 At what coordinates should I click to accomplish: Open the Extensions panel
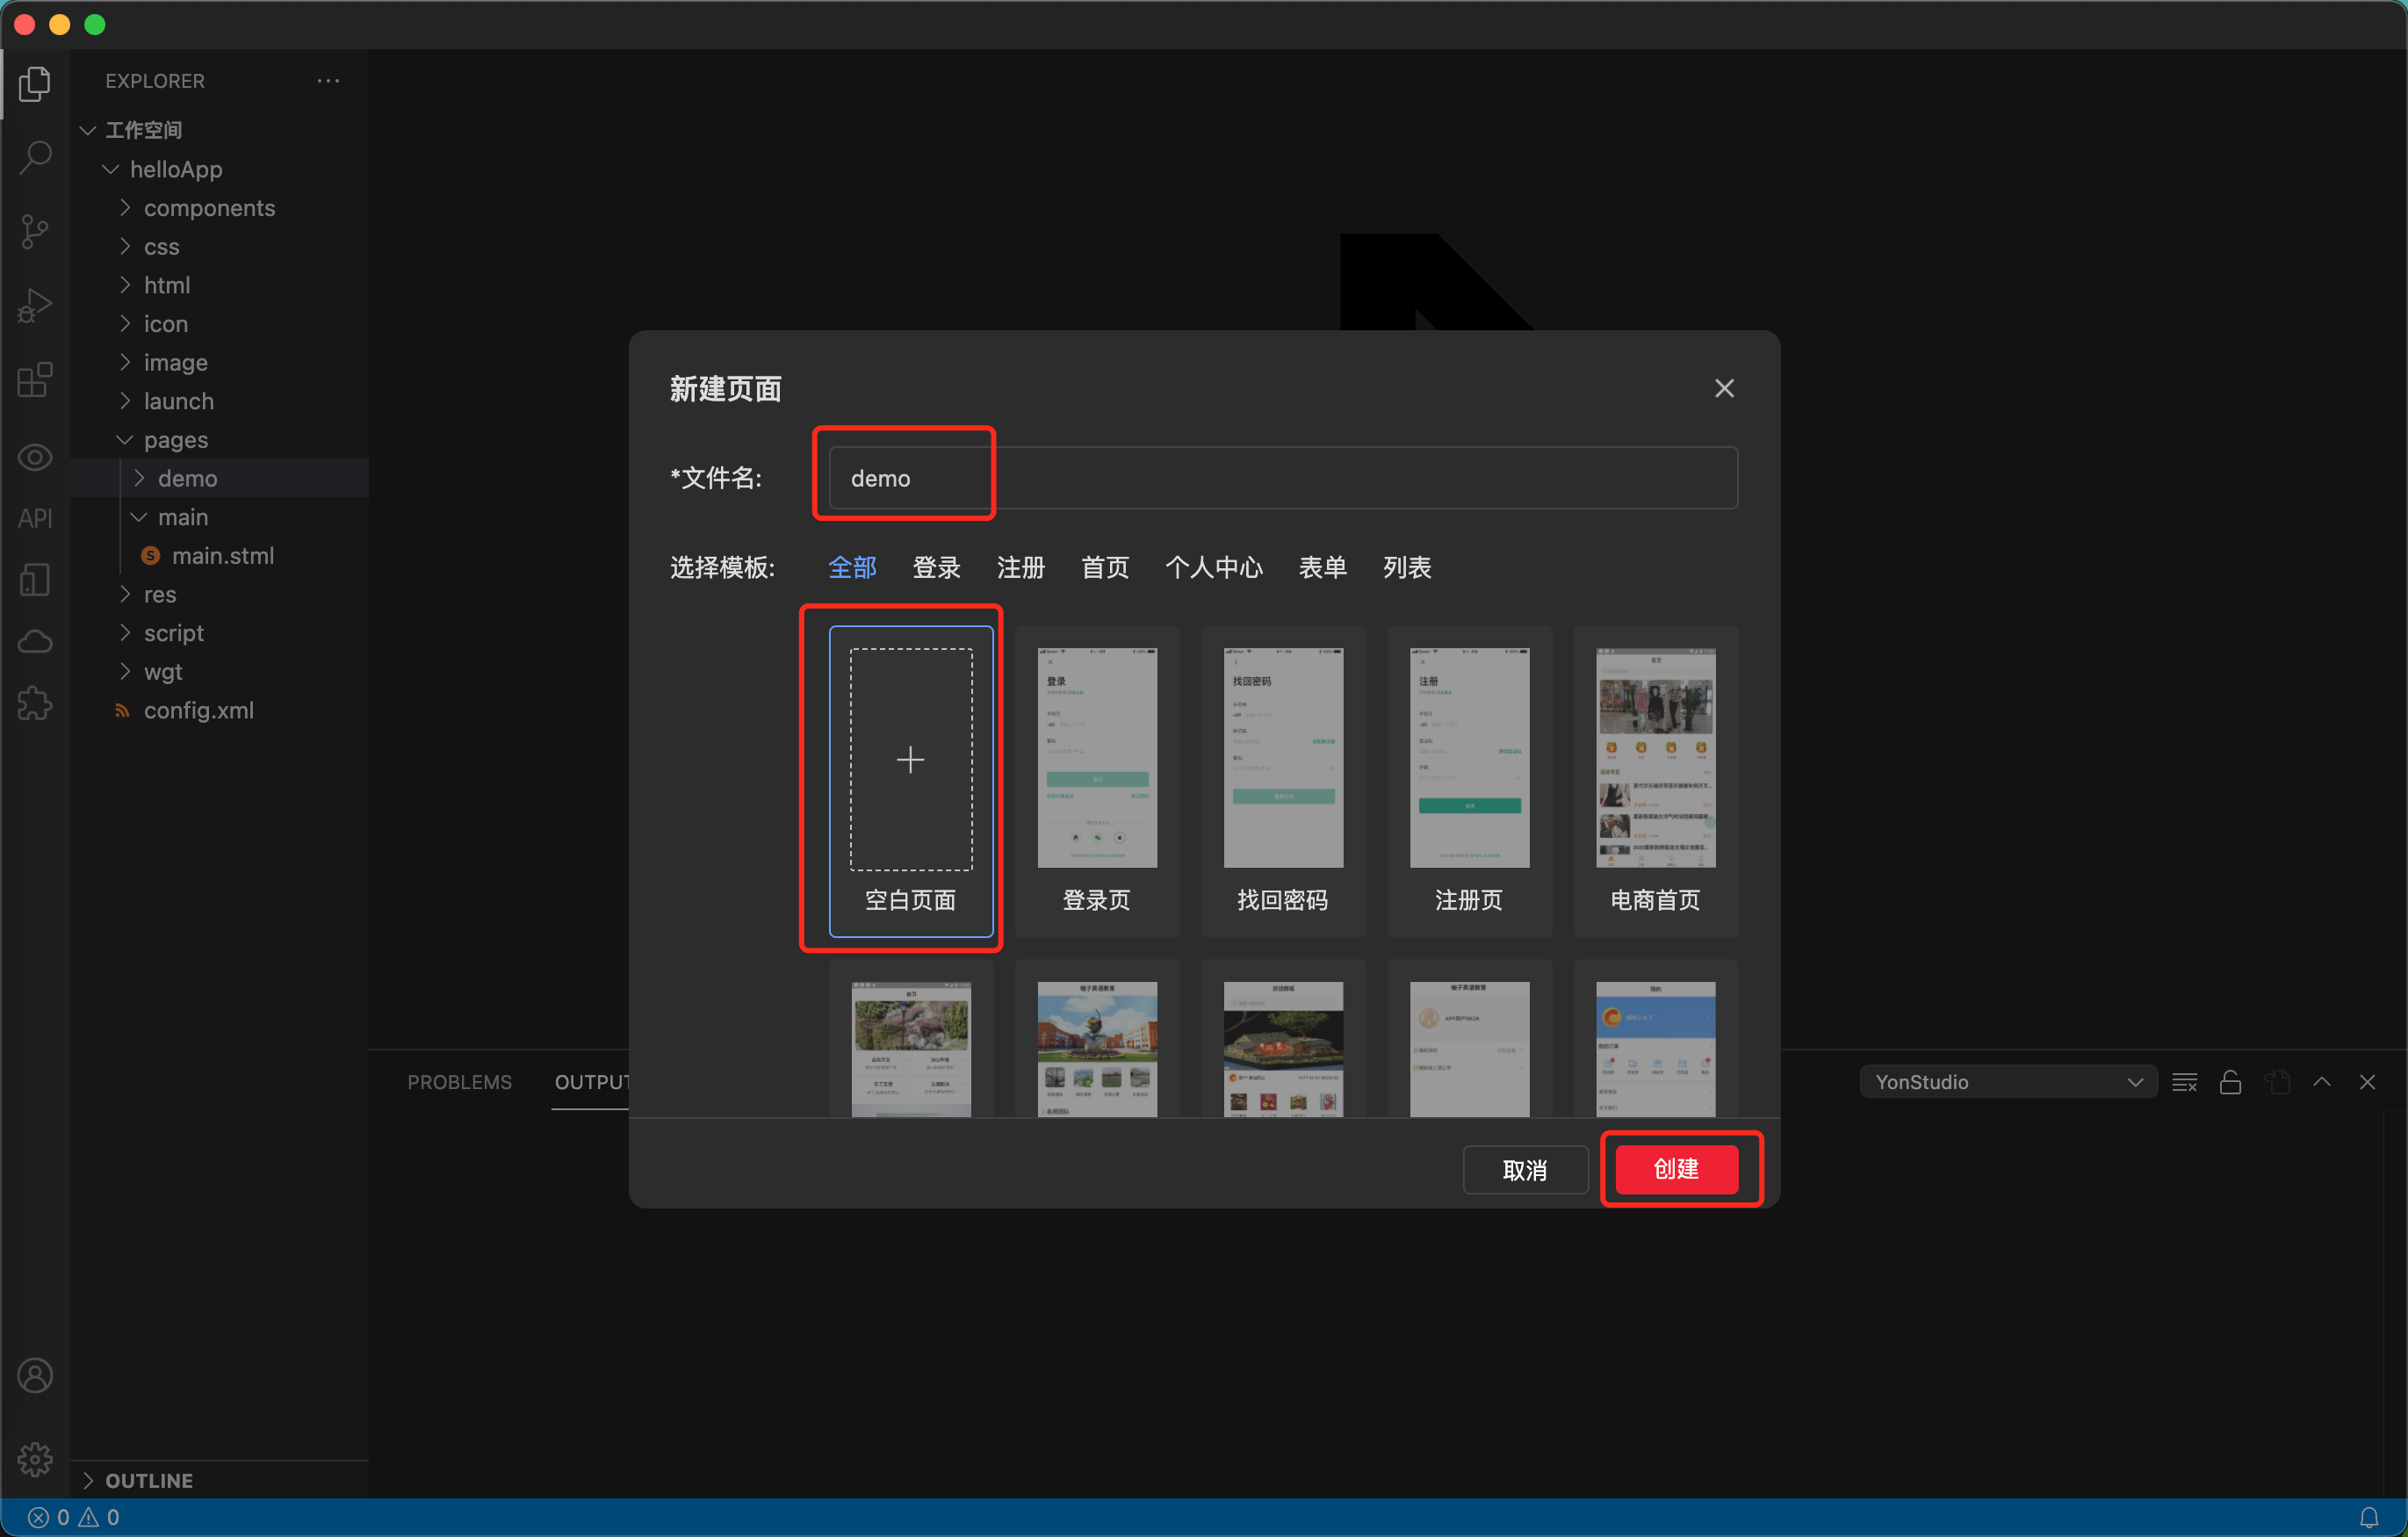point(36,380)
